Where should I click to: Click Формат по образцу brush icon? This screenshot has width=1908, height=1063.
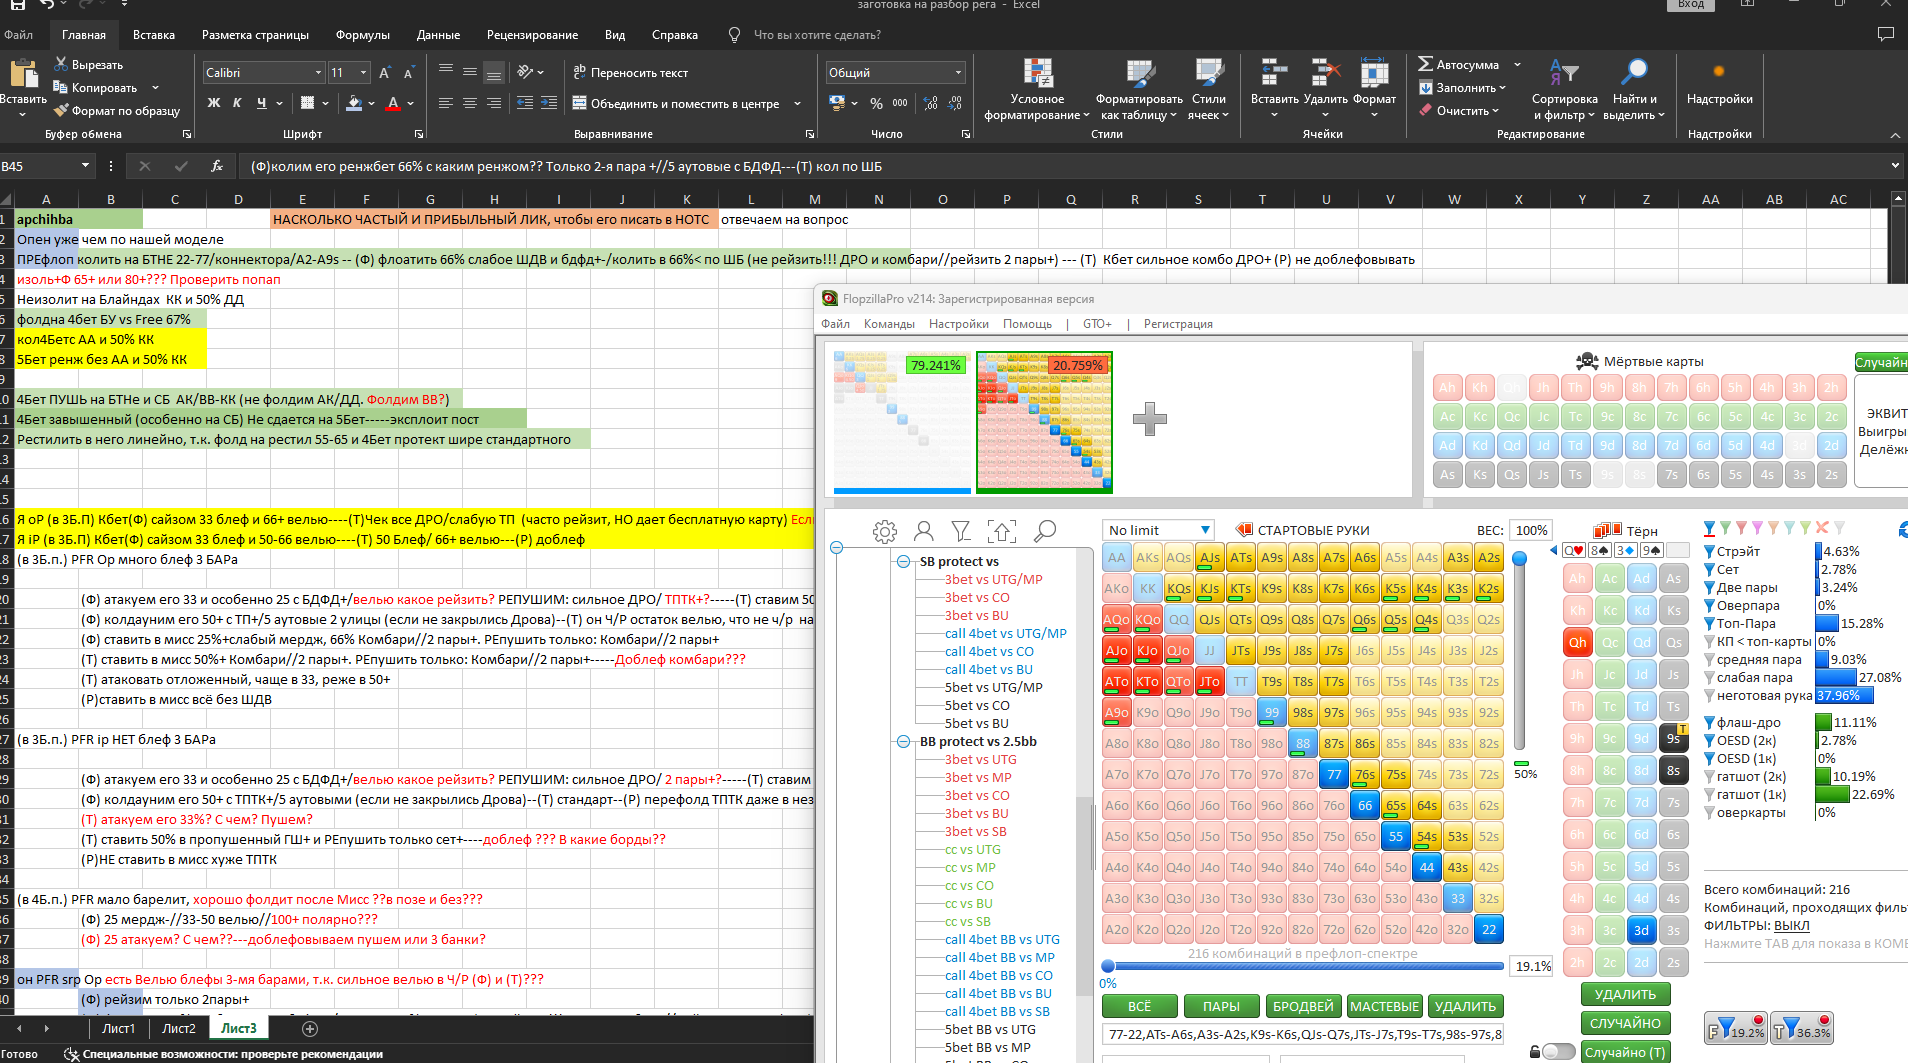(x=61, y=110)
